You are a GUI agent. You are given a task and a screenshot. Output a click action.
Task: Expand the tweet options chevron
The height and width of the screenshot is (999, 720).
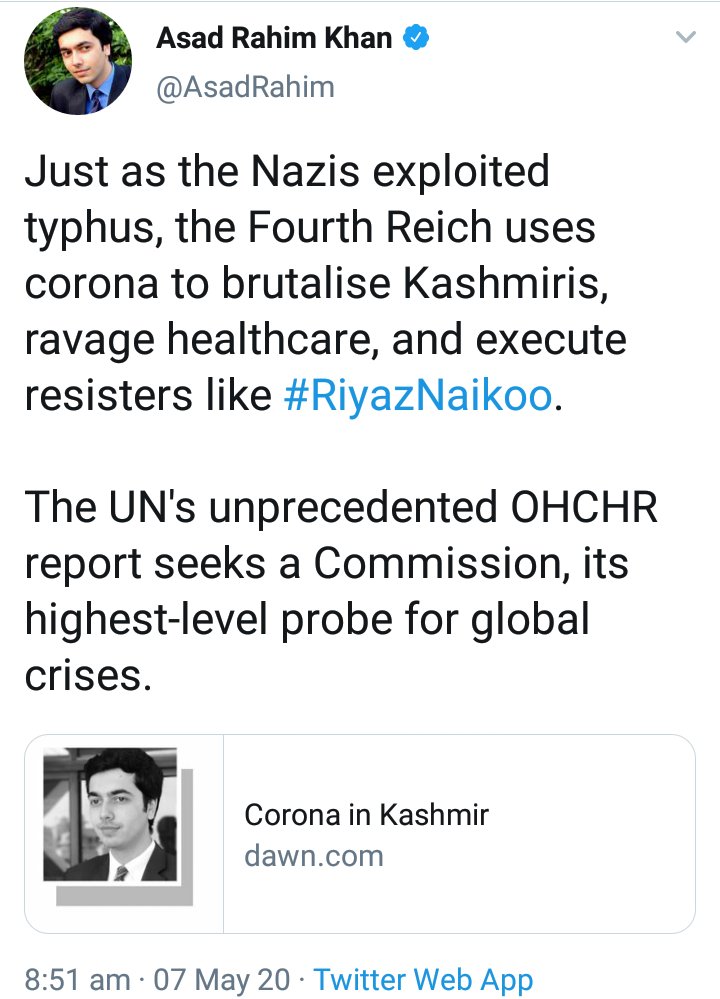click(685, 38)
